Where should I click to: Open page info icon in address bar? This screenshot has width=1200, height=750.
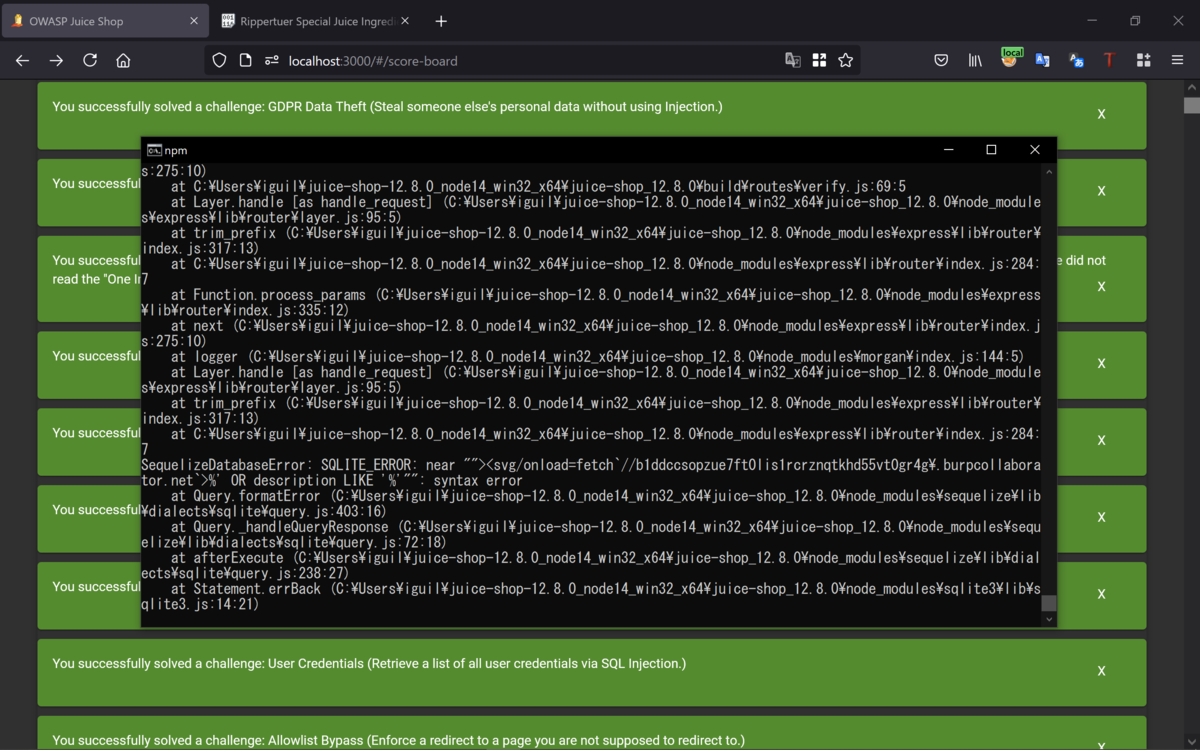point(245,60)
